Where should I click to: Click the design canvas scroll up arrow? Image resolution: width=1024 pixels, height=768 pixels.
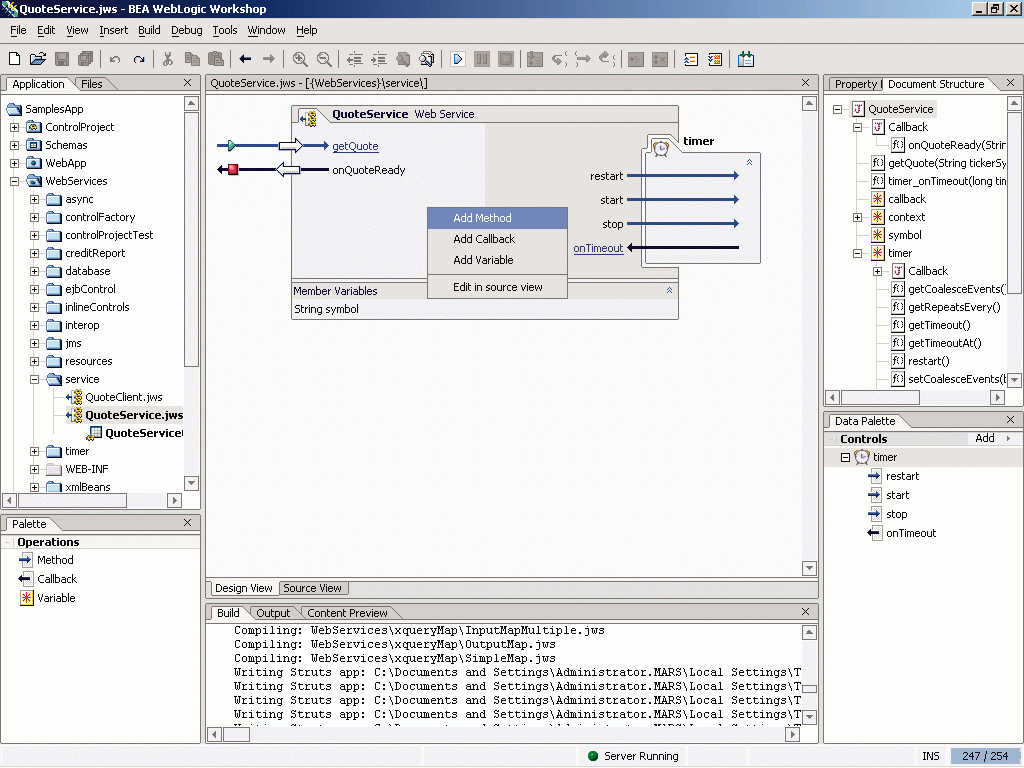tap(809, 103)
